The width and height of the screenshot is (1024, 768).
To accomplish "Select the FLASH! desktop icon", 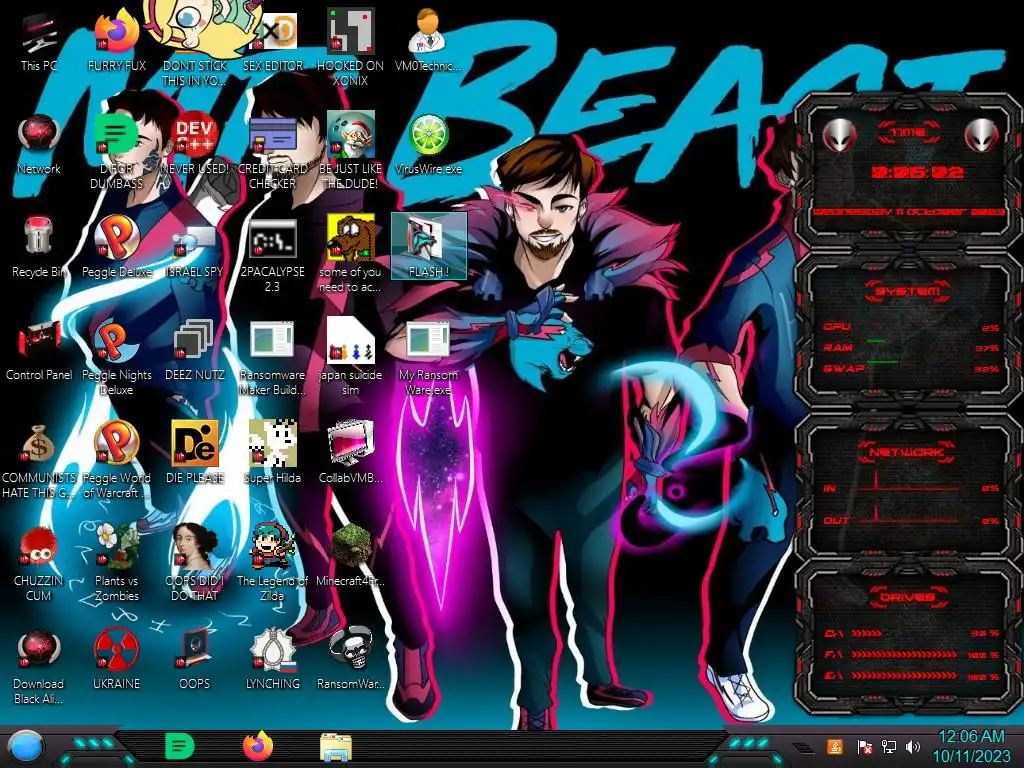I will pos(428,246).
